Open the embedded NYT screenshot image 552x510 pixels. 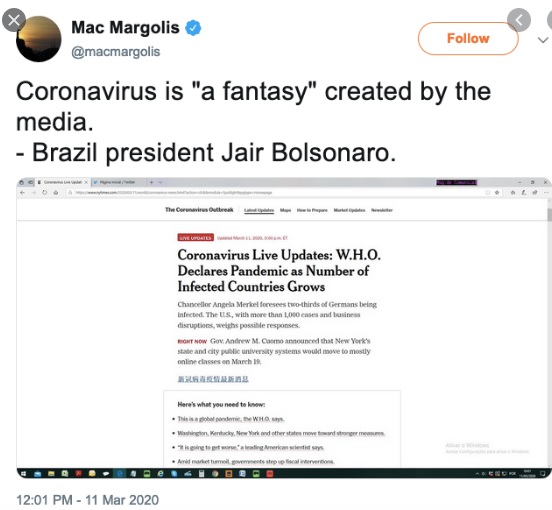click(284, 328)
